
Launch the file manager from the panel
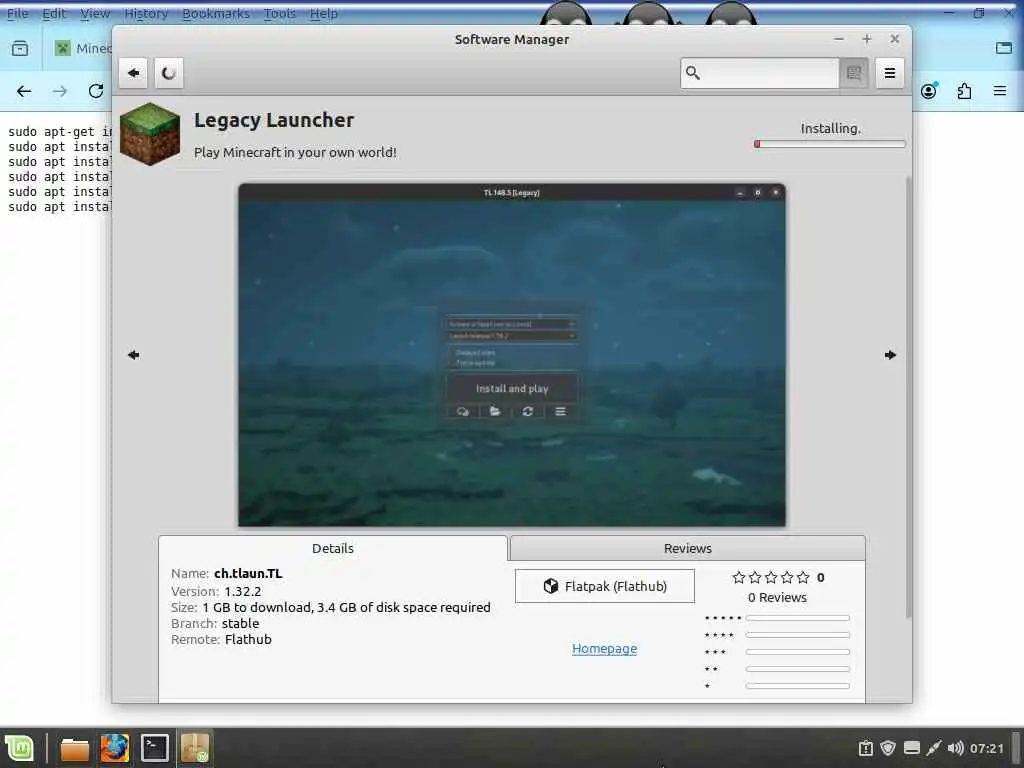pyautogui.click(x=74, y=748)
